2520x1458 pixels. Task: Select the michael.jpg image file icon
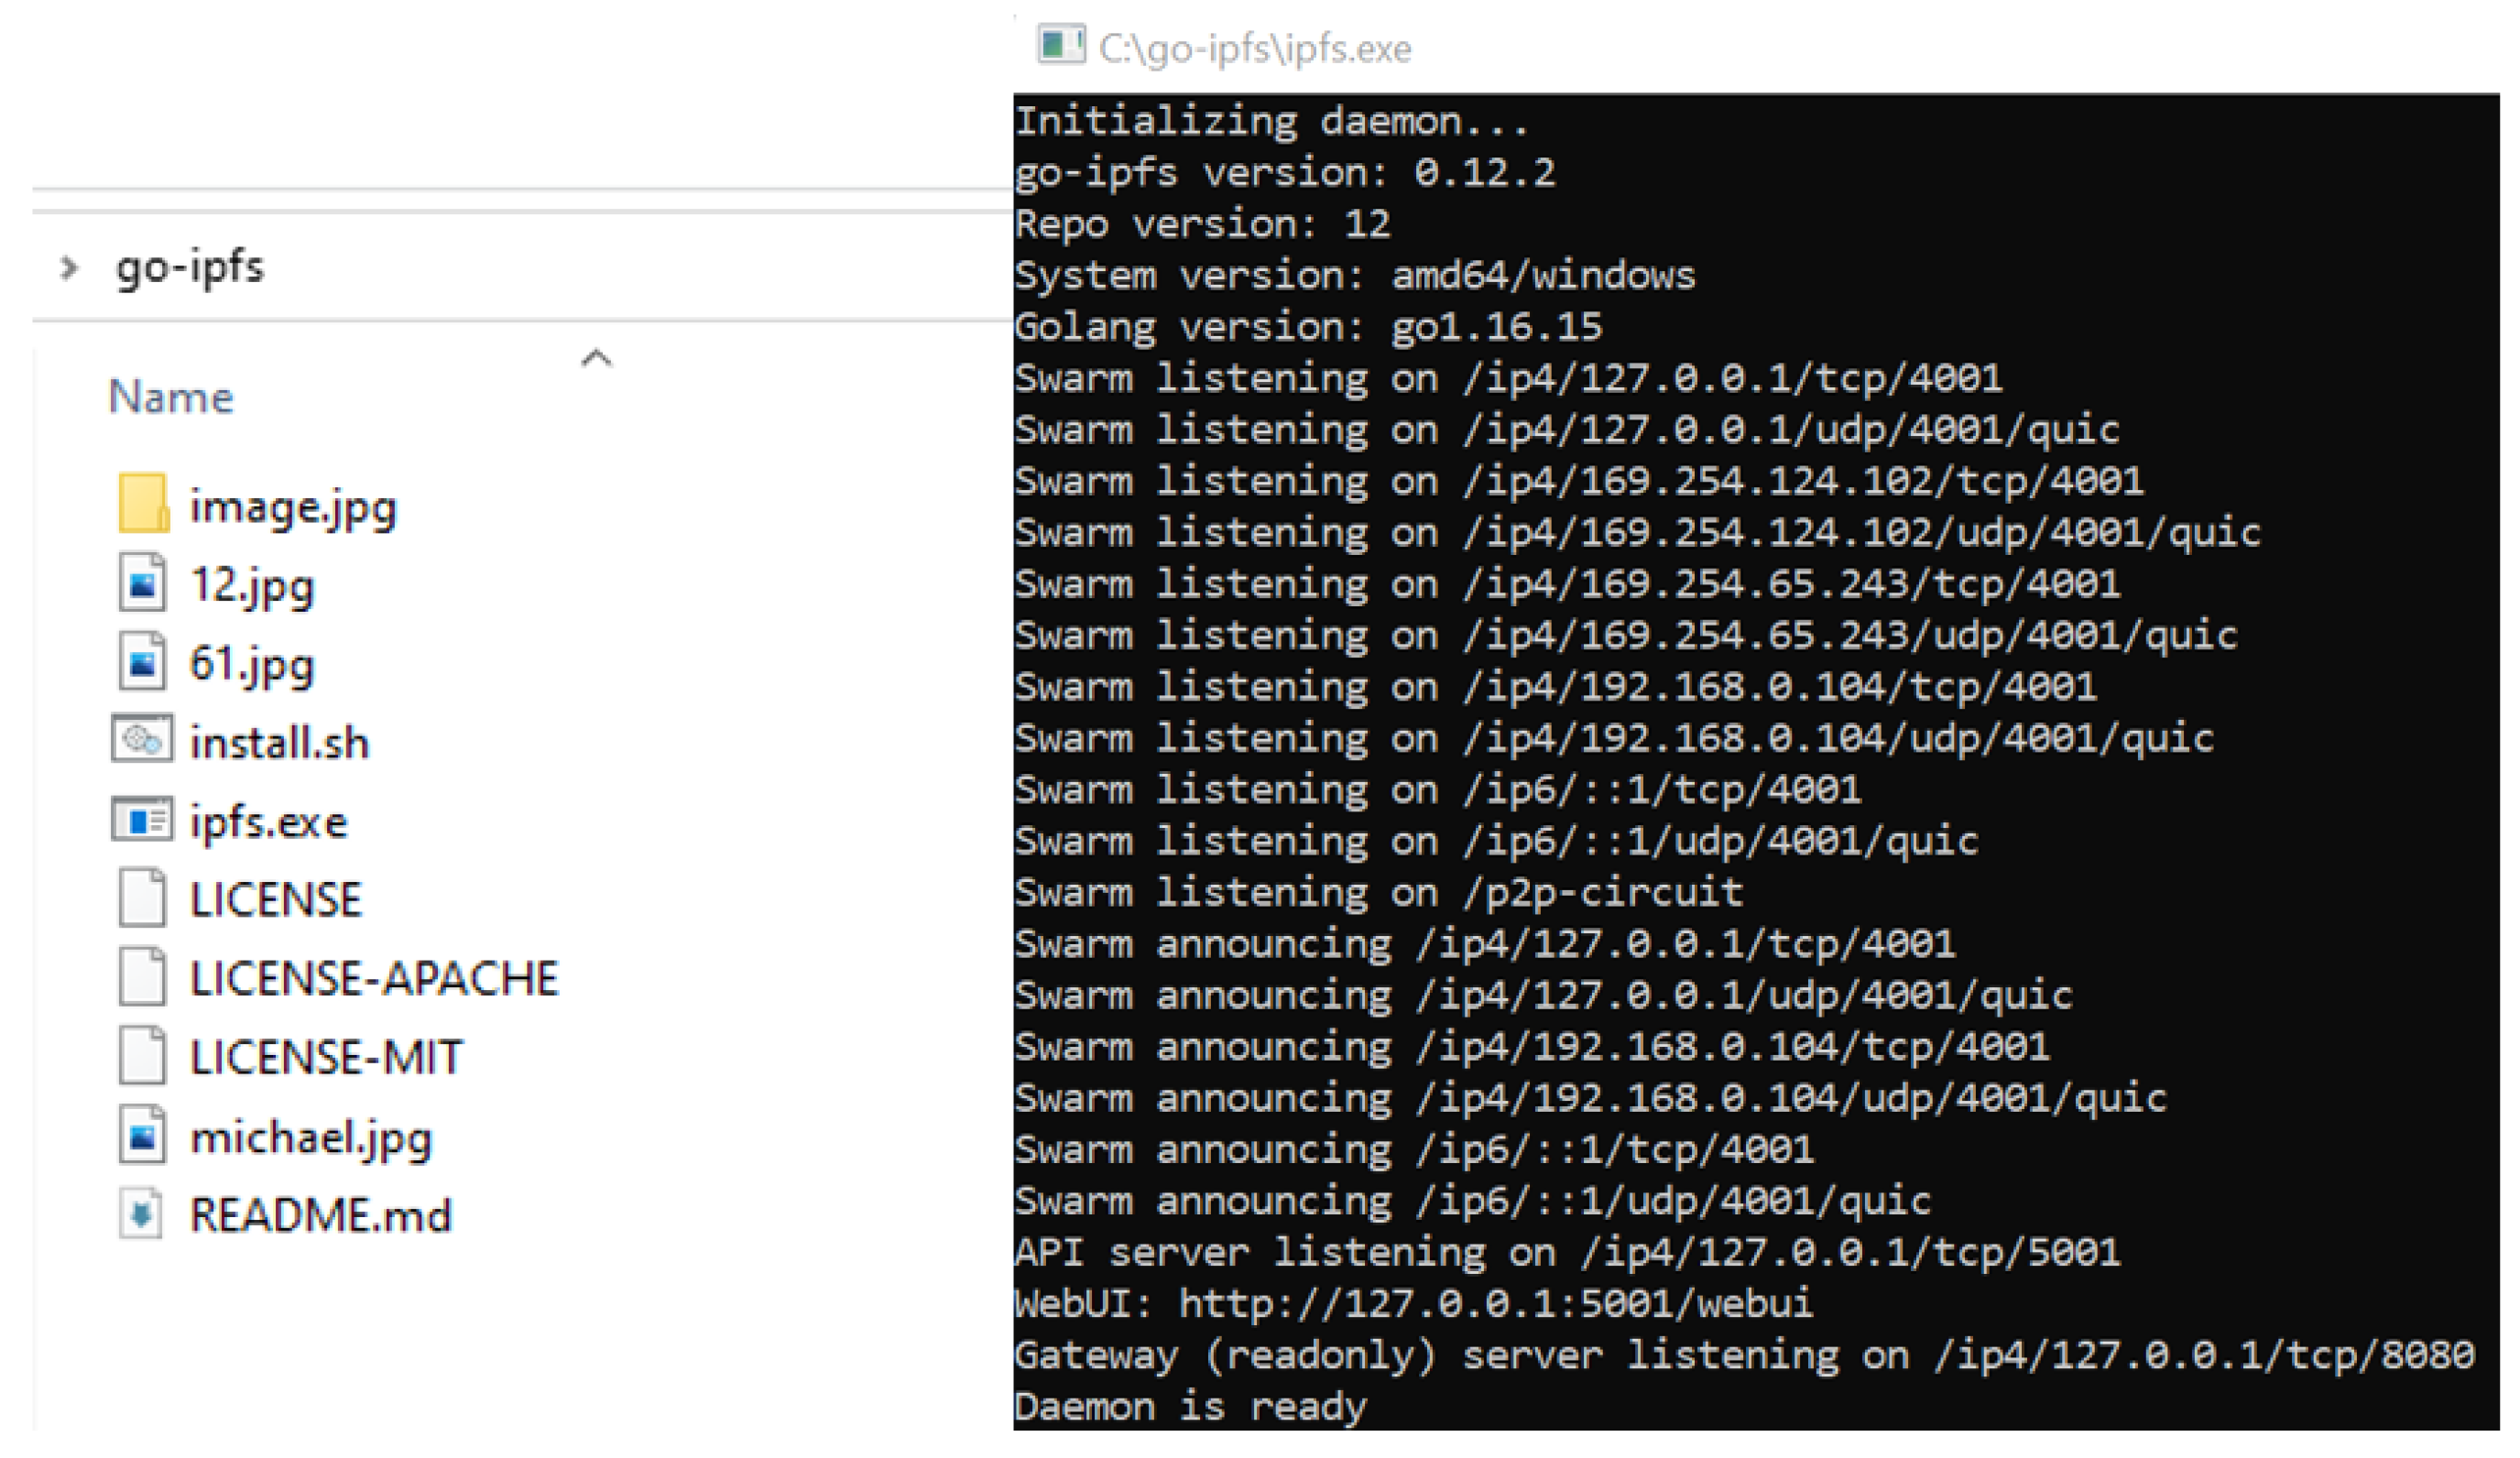[142, 1135]
